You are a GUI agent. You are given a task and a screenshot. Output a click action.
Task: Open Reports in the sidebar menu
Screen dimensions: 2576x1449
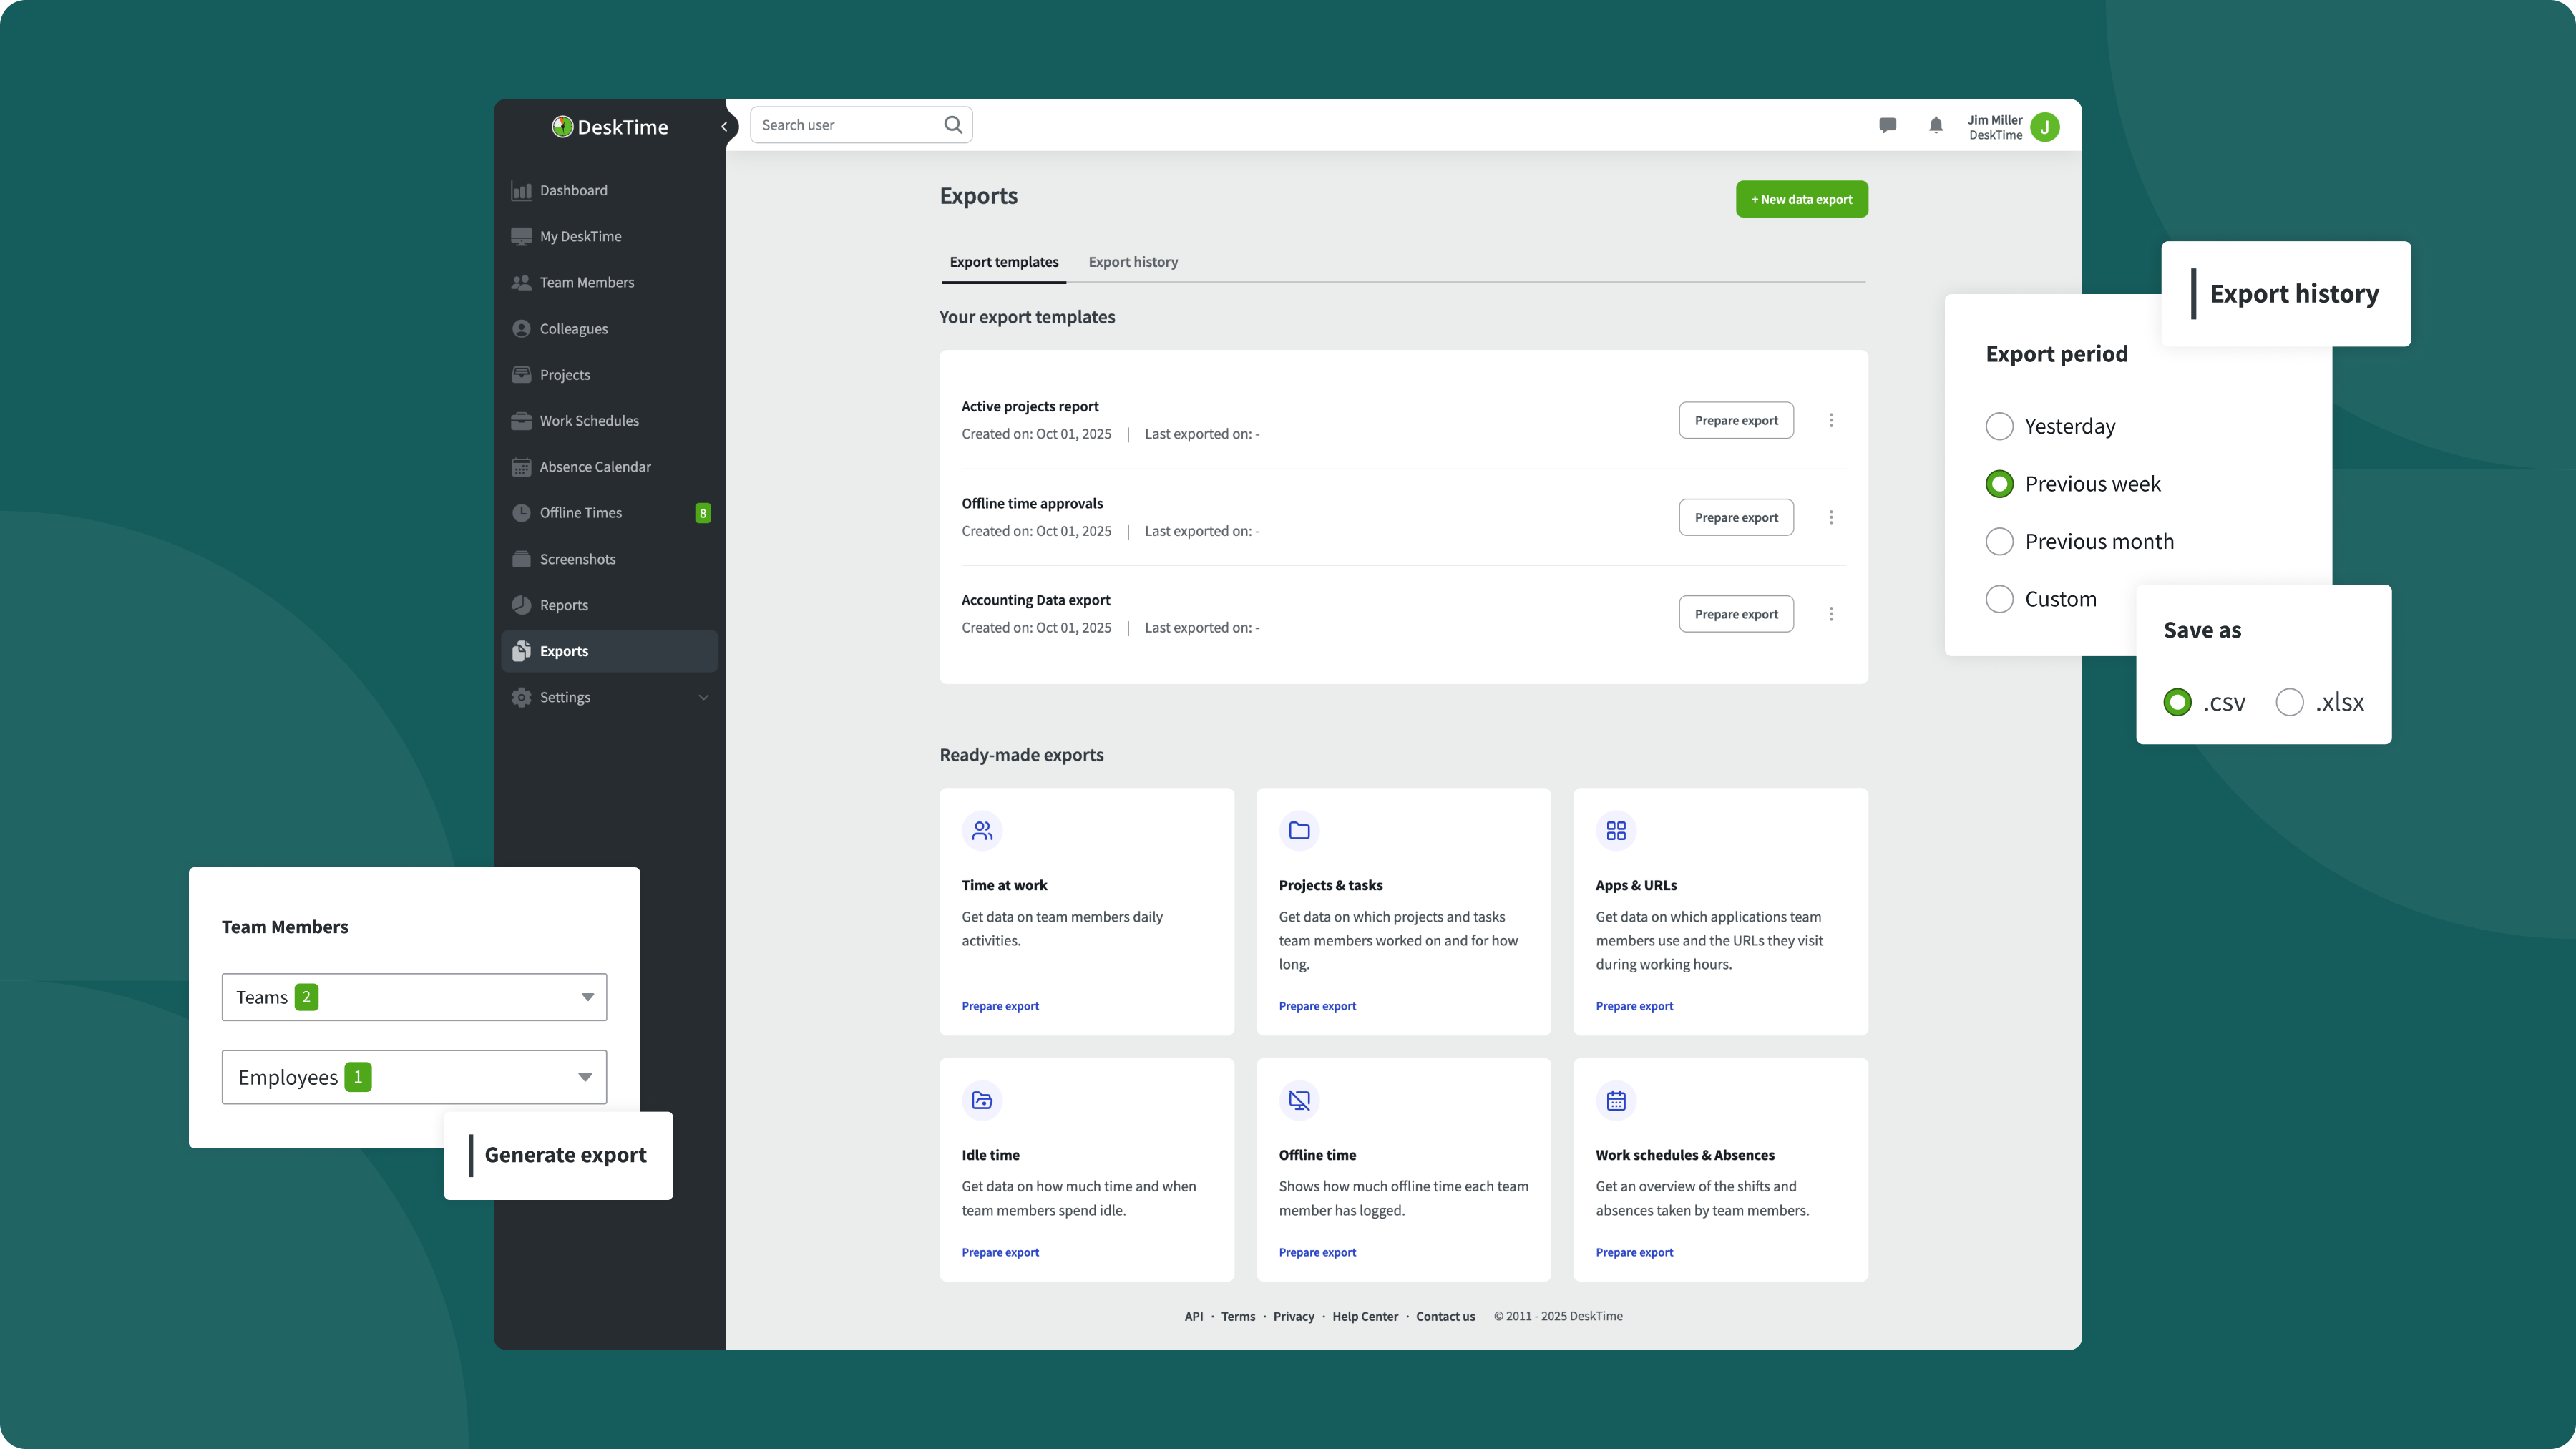tap(563, 605)
